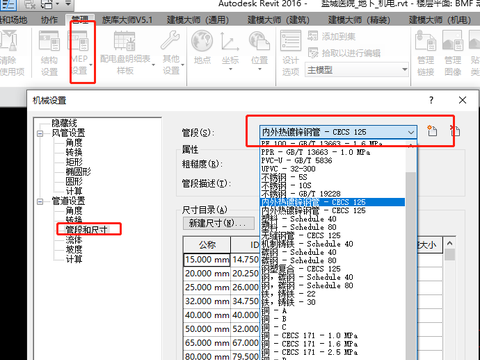This screenshot has height=360, width=480.
Task: Click the create new pipe segment icon
Action: [432, 131]
